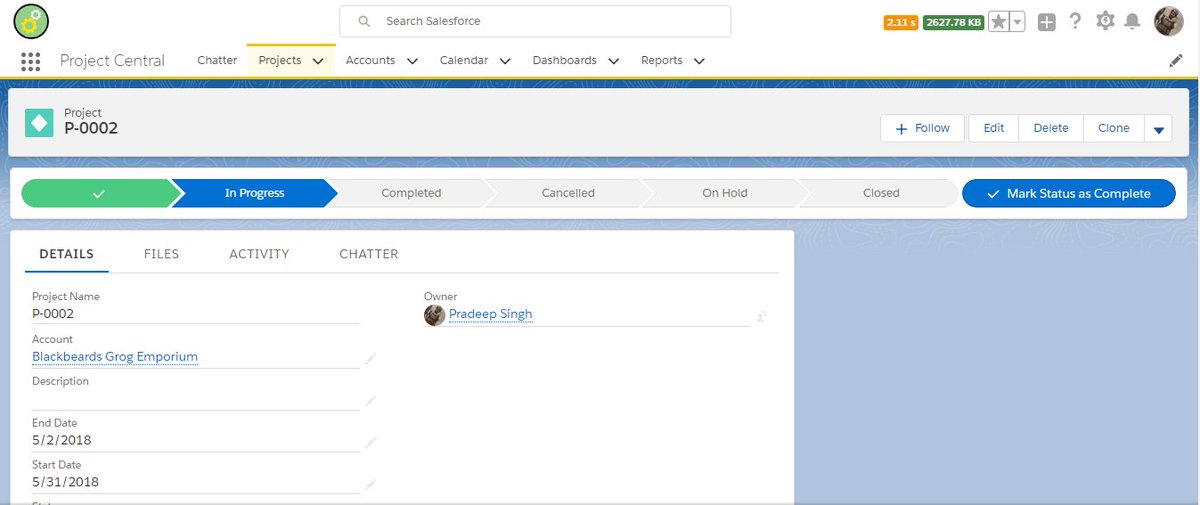Edit the End Date pencil icon

point(370,442)
